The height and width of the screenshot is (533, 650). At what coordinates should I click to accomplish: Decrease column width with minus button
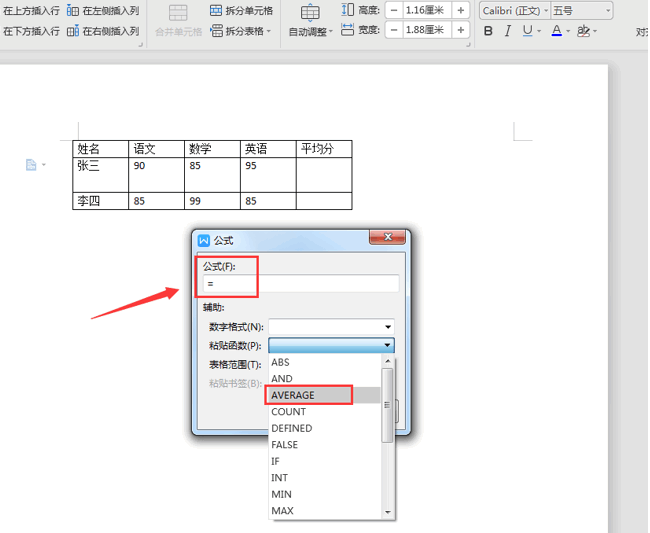click(x=394, y=30)
